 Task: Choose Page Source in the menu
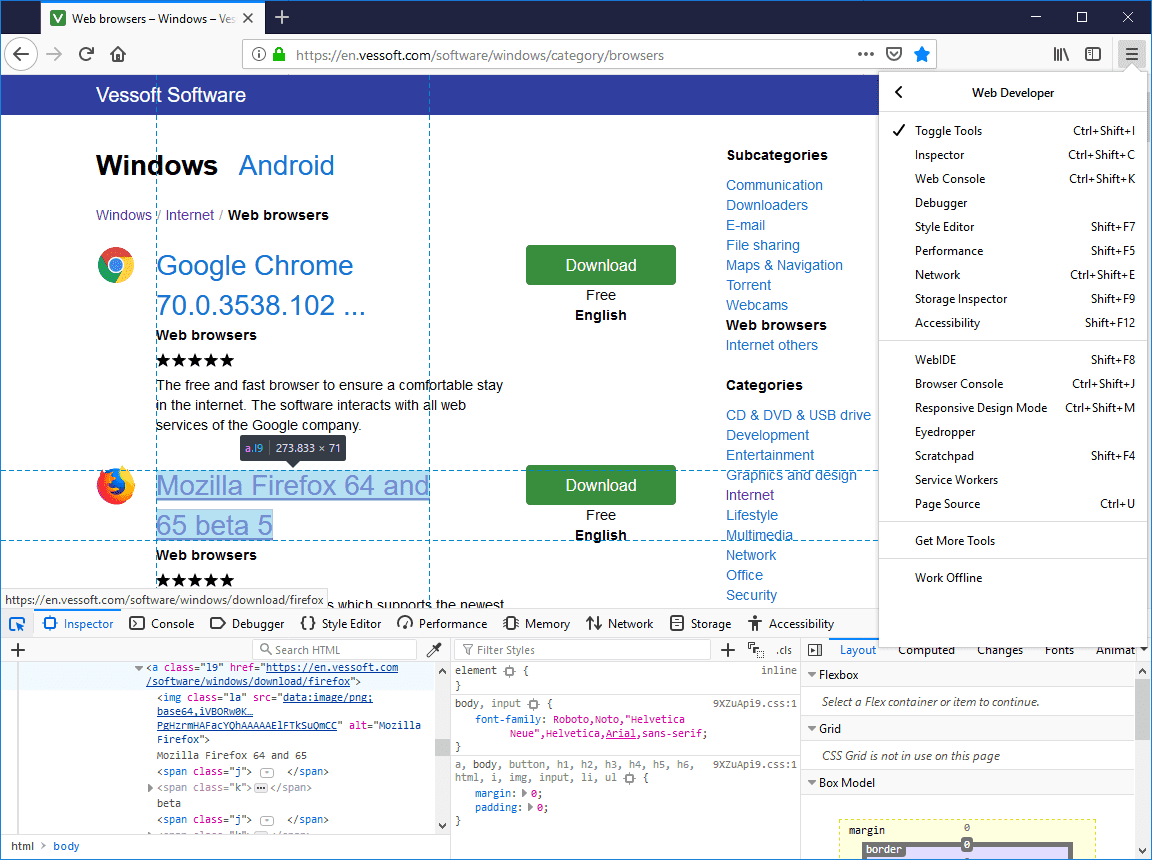pos(1013,504)
